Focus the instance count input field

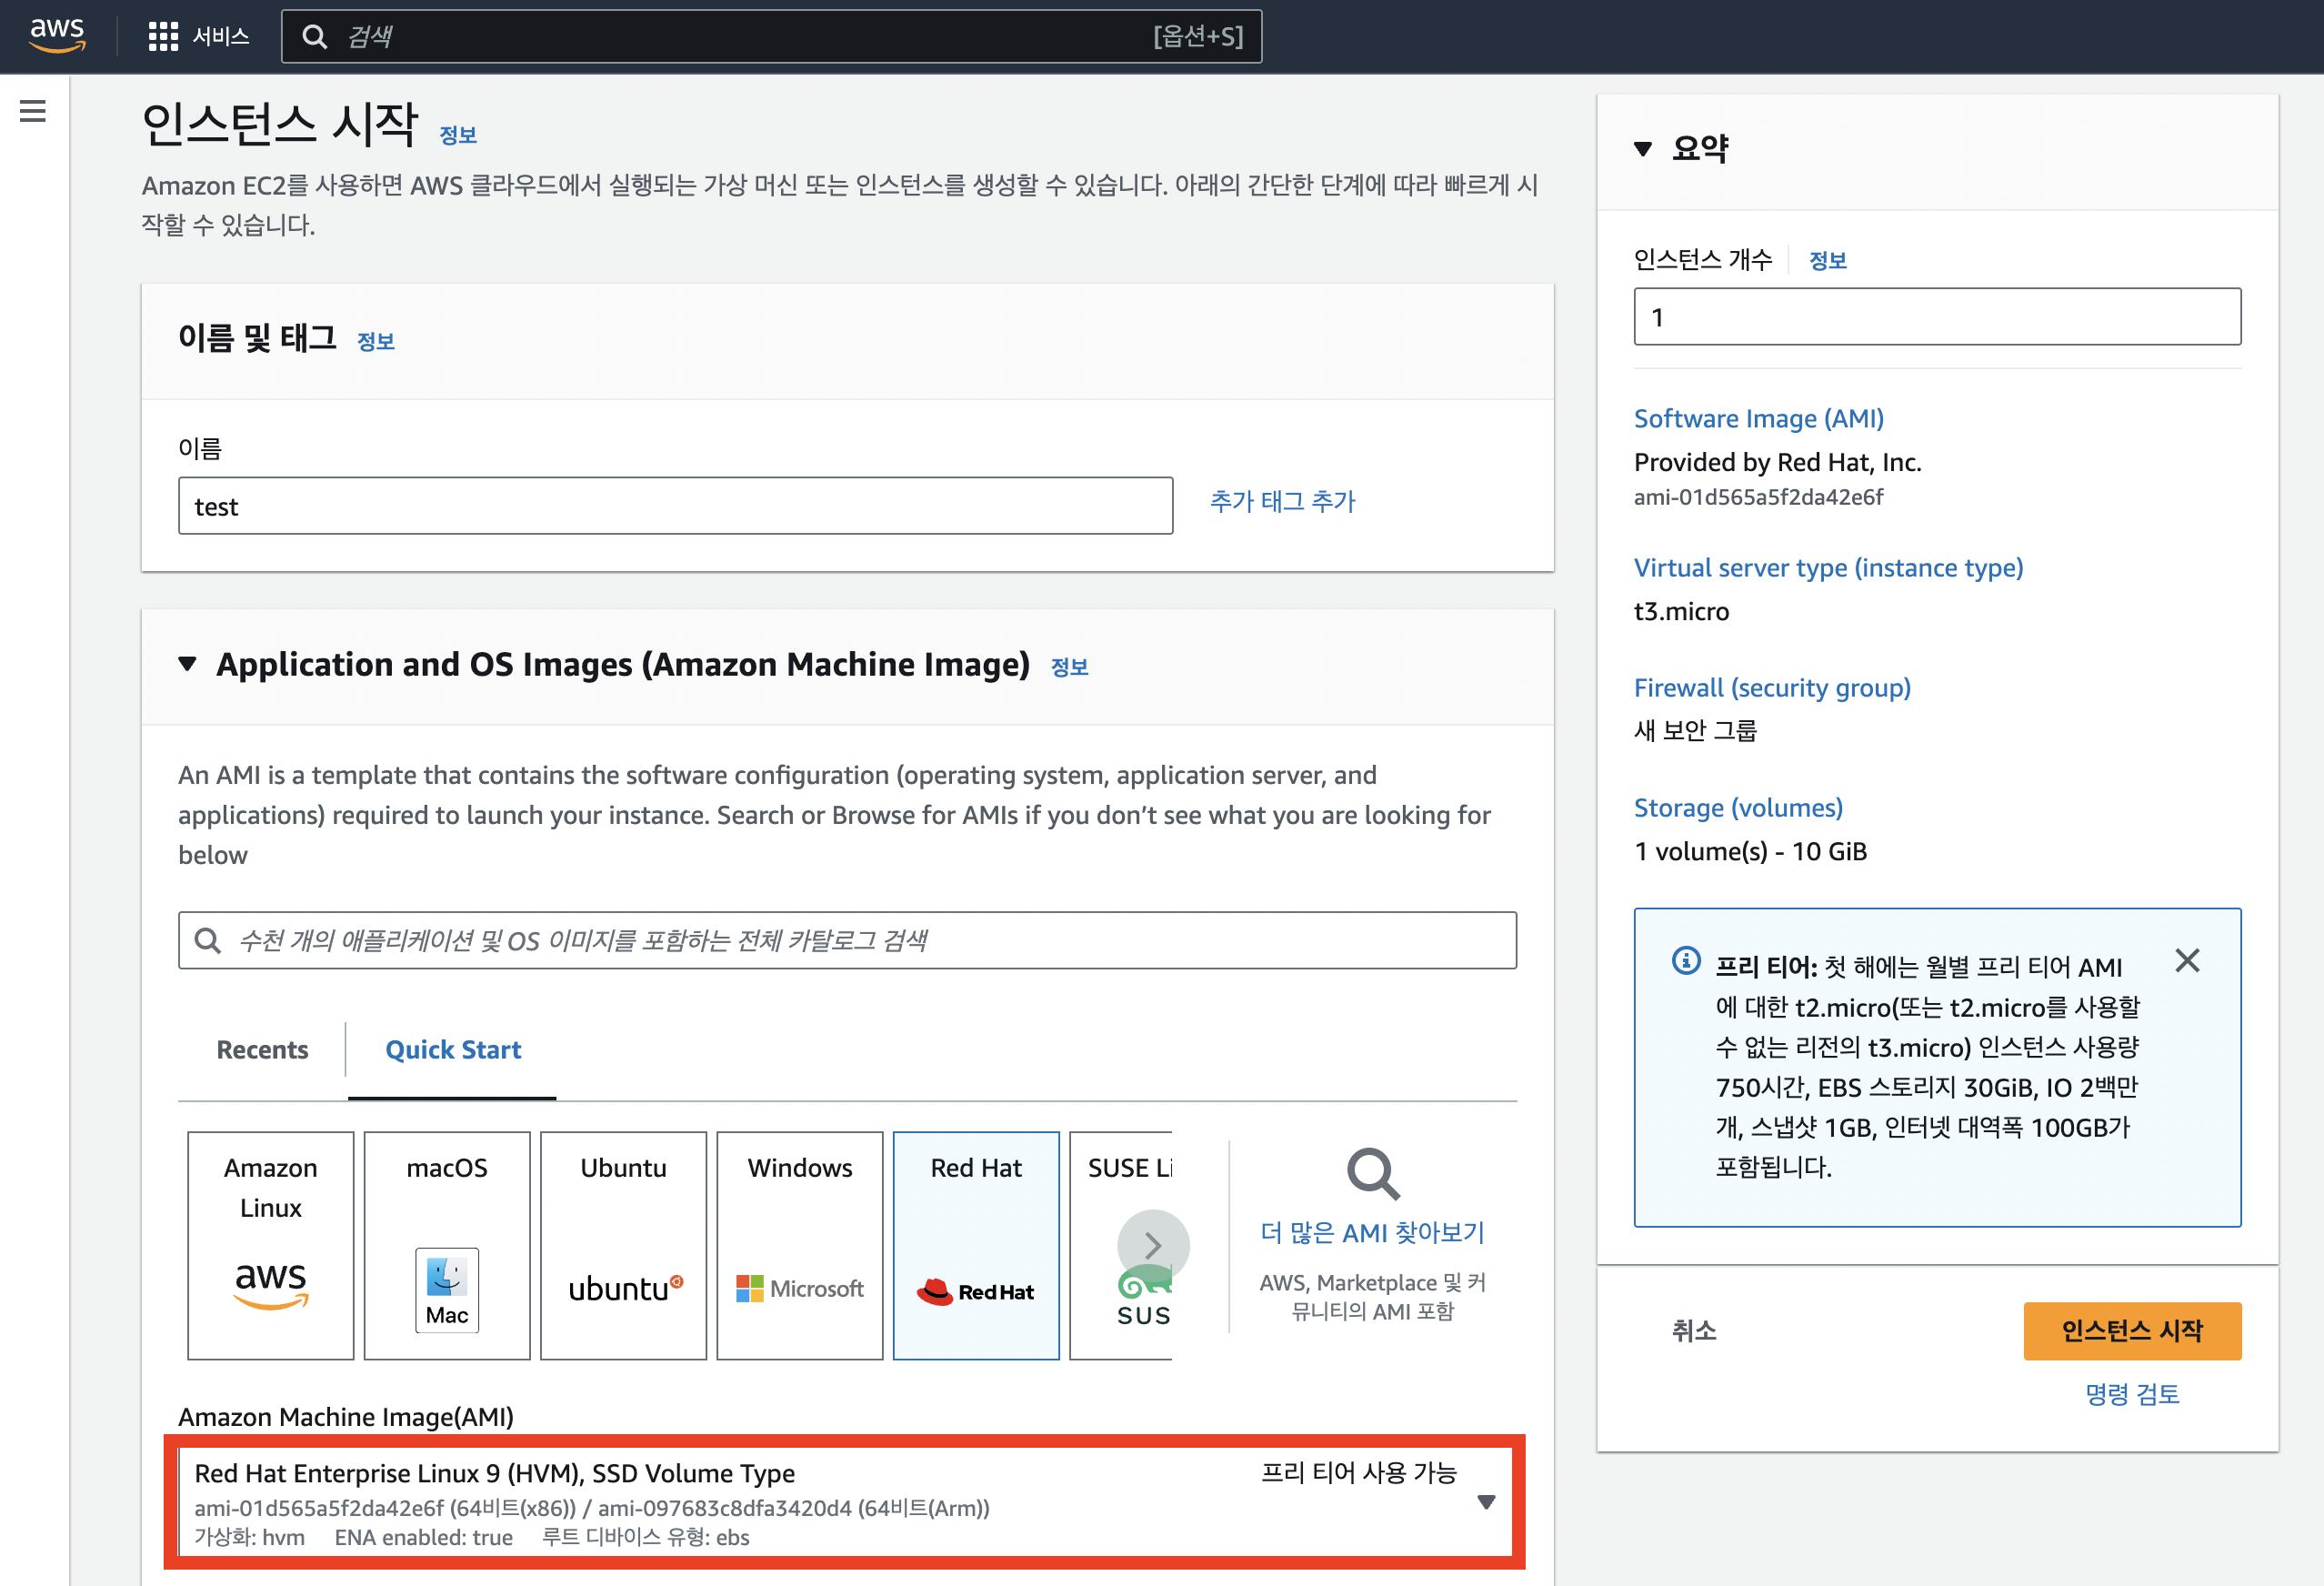(x=1936, y=317)
